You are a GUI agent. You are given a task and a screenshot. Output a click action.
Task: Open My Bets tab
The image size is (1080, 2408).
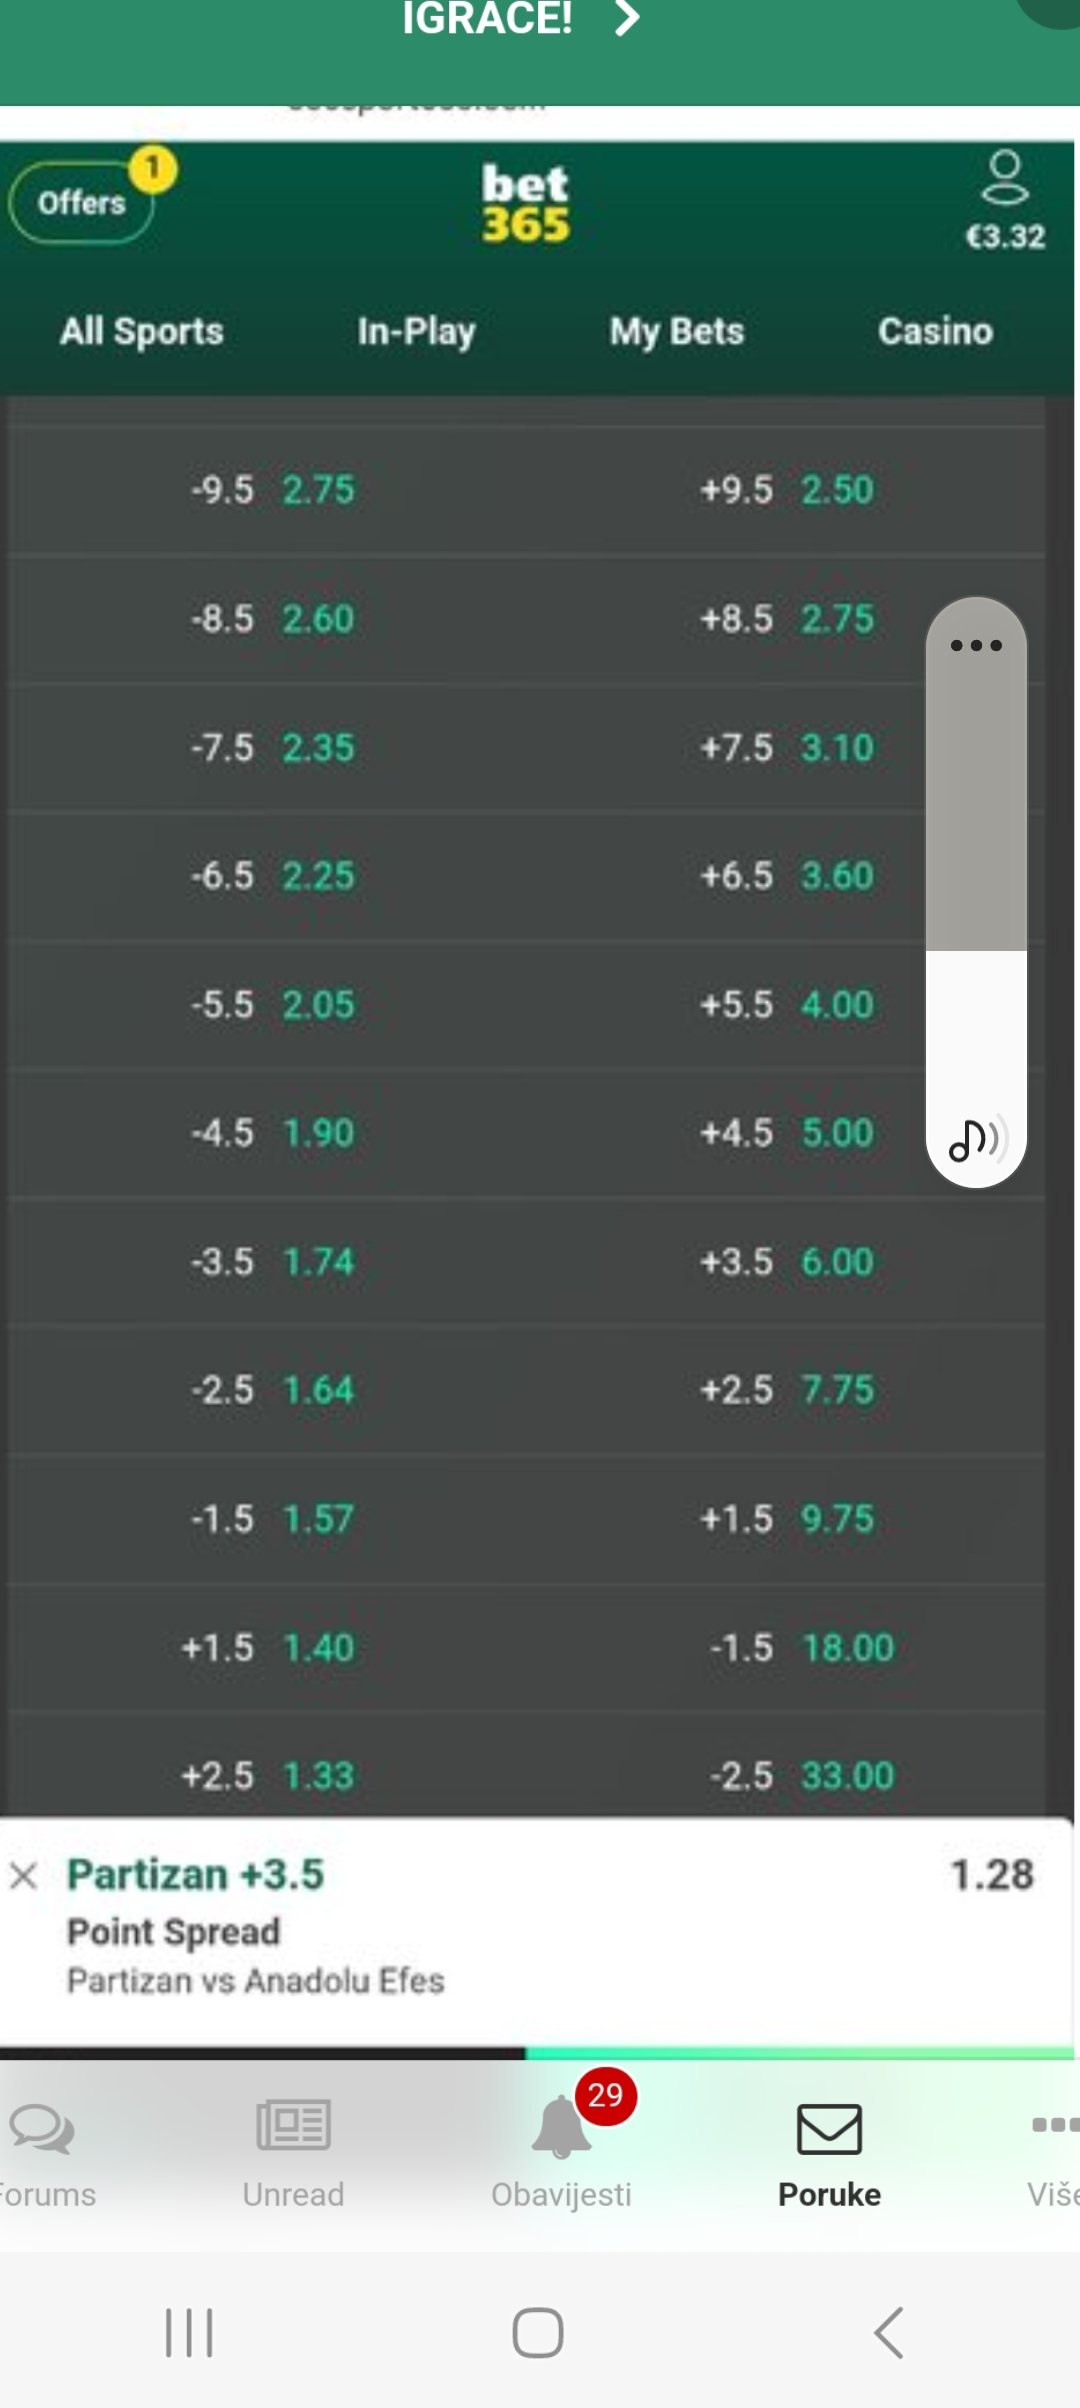pyautogui.click(x=677, y=331)
